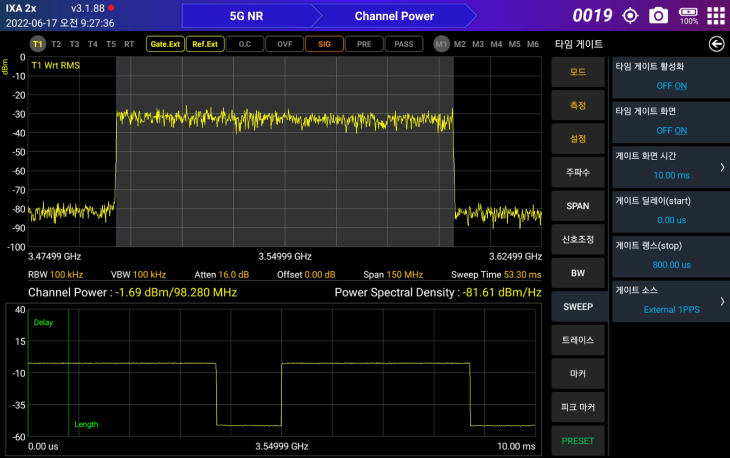The height and width of the screenshot is (458, 730).
Task: Click the Gate.Ext status indicator
Action: (x=164, y=44)
